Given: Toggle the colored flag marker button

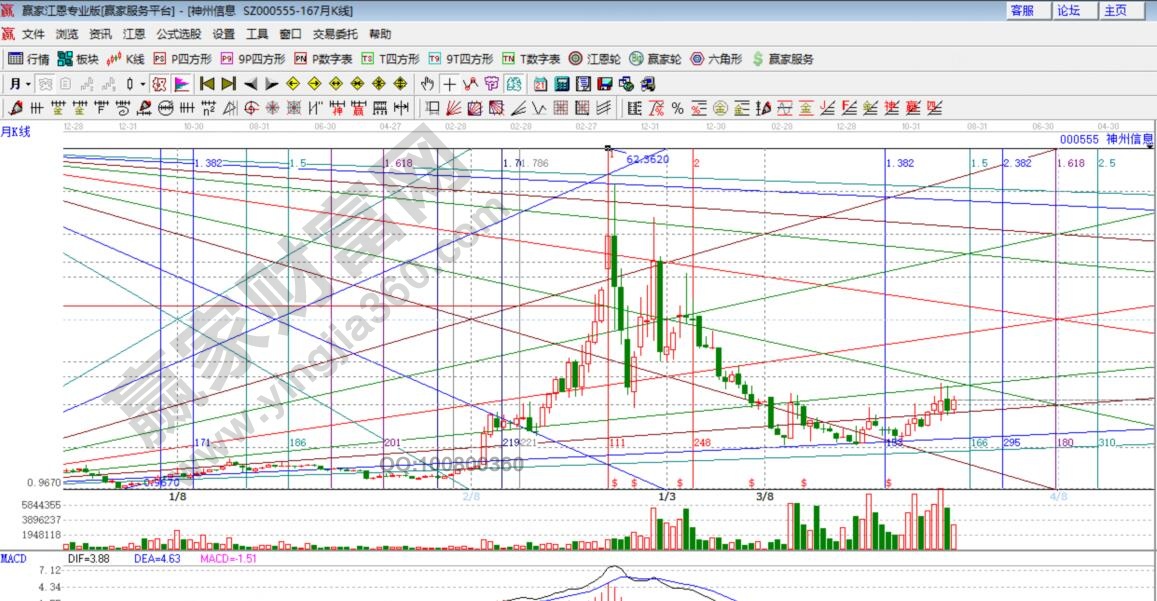Looking at the screenshot, I should 181,84.
